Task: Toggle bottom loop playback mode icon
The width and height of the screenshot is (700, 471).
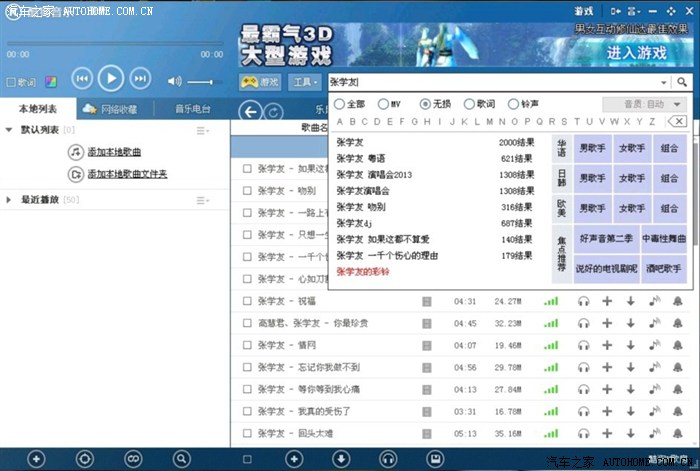Action: 133,458
